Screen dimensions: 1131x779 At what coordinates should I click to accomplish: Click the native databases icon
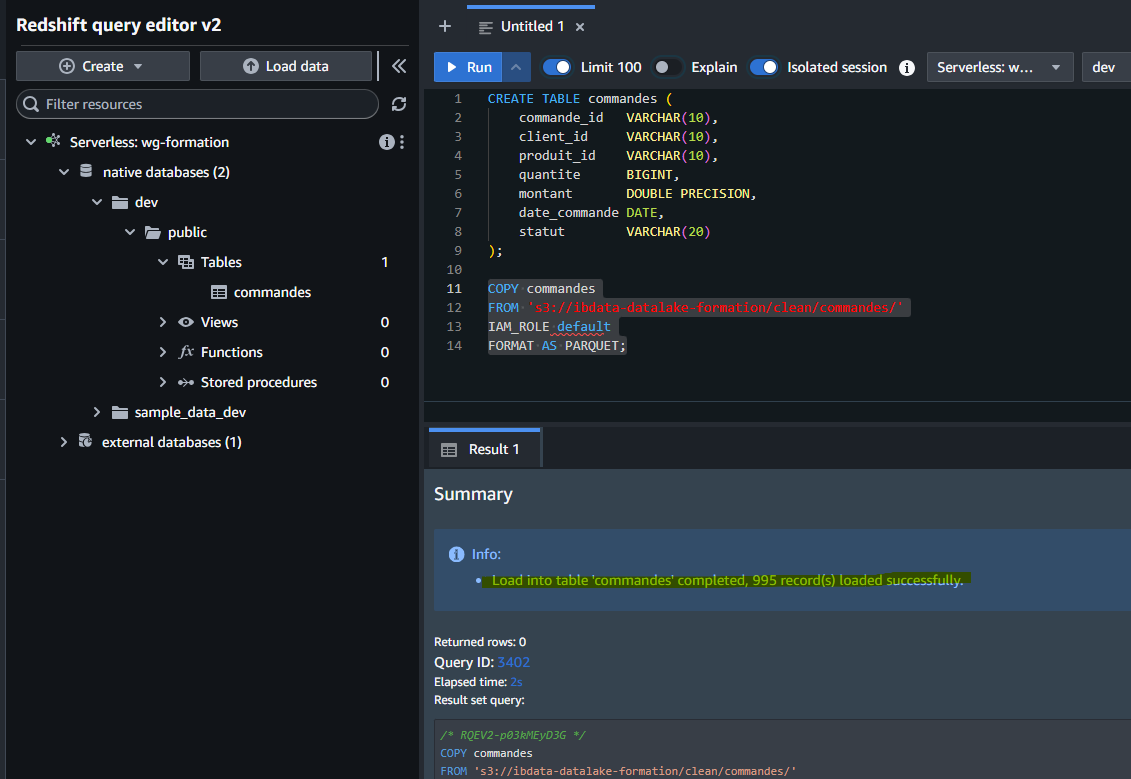[x=86, y=171]
